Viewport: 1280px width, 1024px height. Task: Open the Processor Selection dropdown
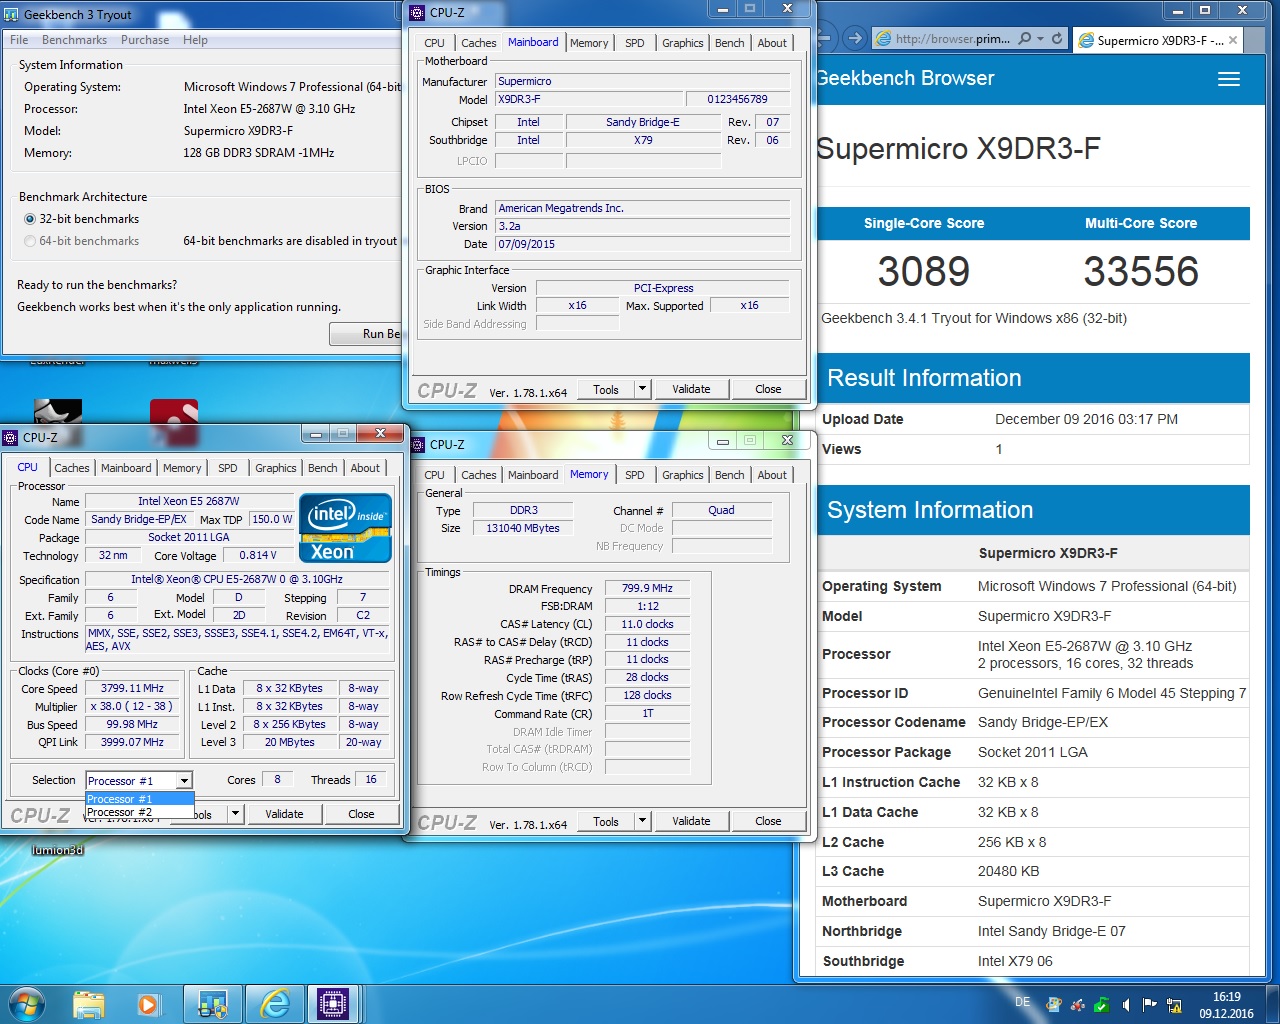pos(184,781)
